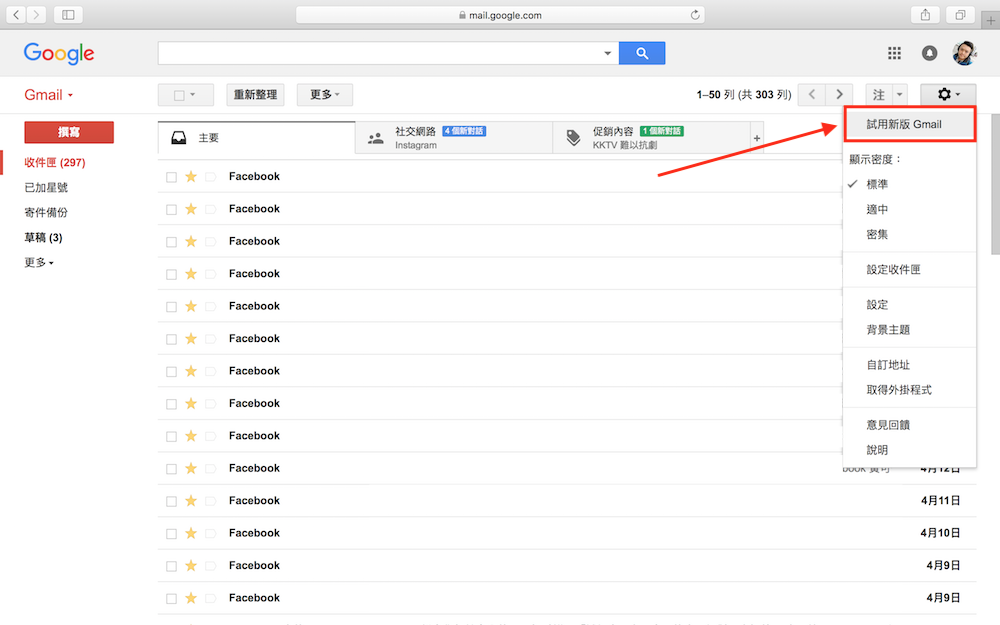Check the Facebook email dated 4月11日
This screenshot has width=1000, height=625.
click(172, 501)
